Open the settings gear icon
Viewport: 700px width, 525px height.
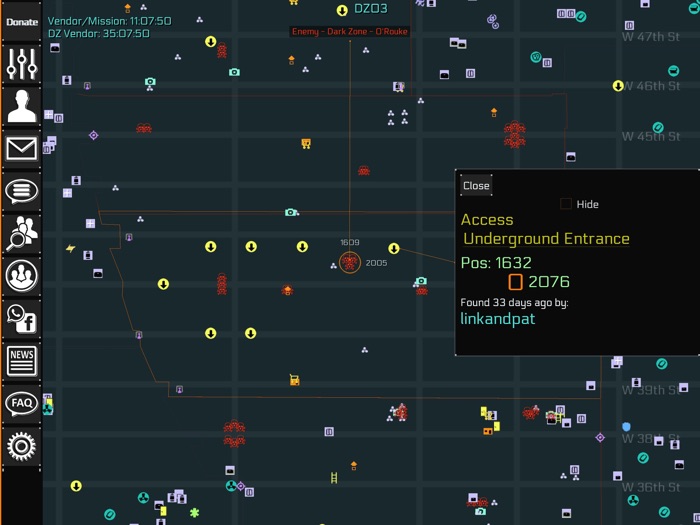pyautogui.click(x=21, y=446)
